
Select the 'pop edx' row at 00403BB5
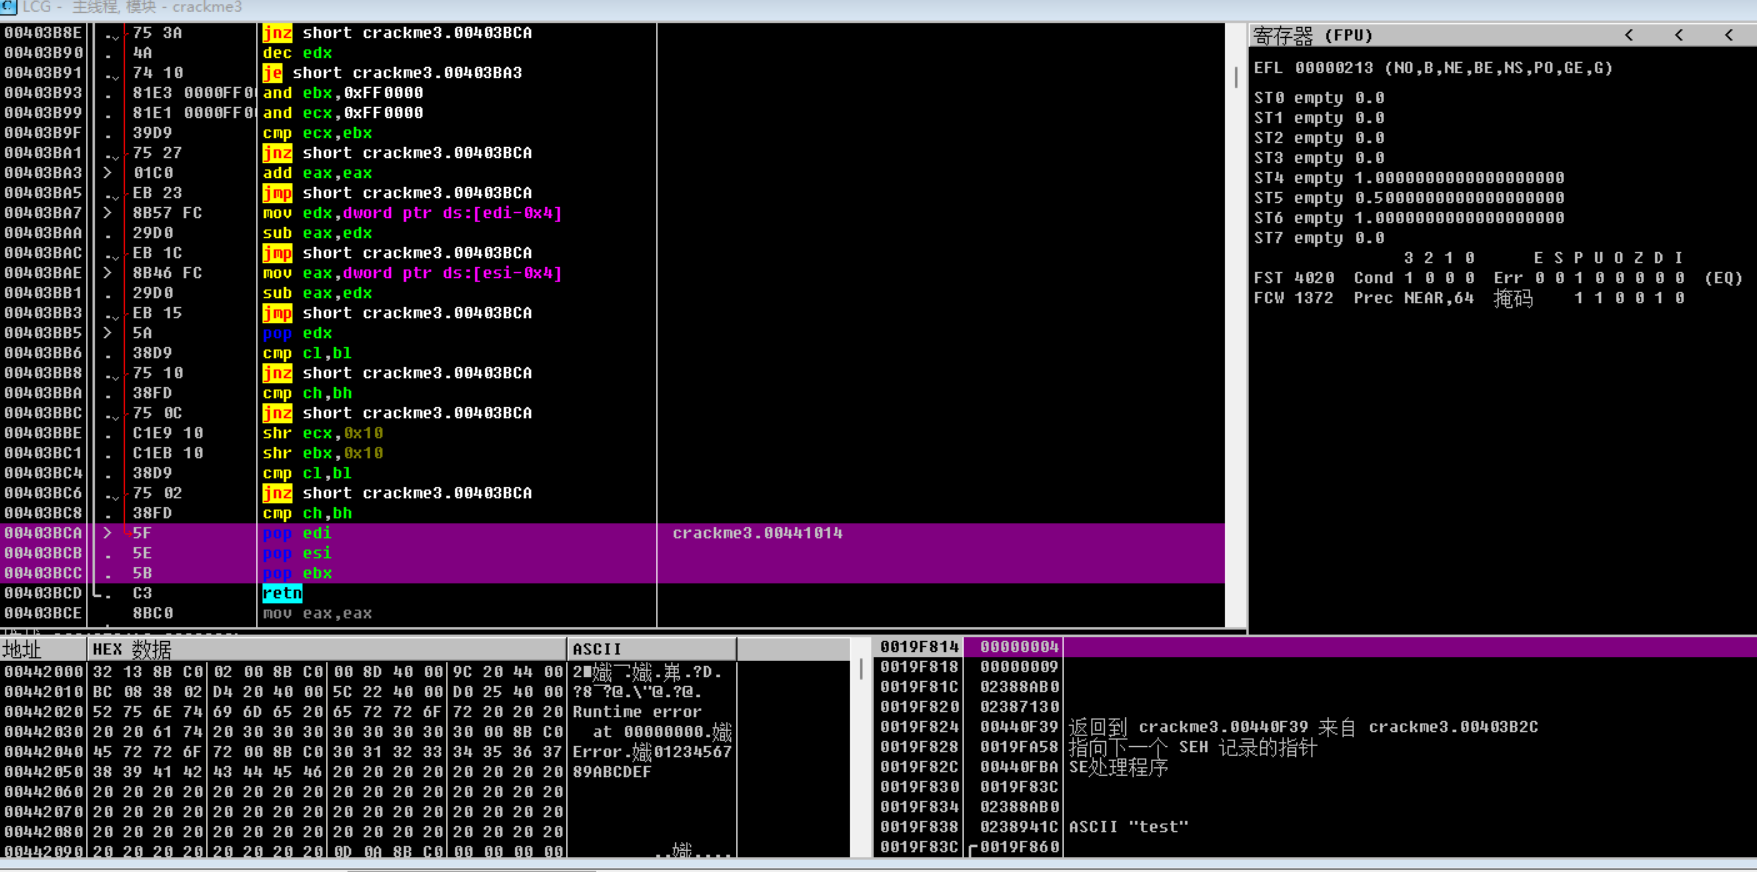click(612, 333)
